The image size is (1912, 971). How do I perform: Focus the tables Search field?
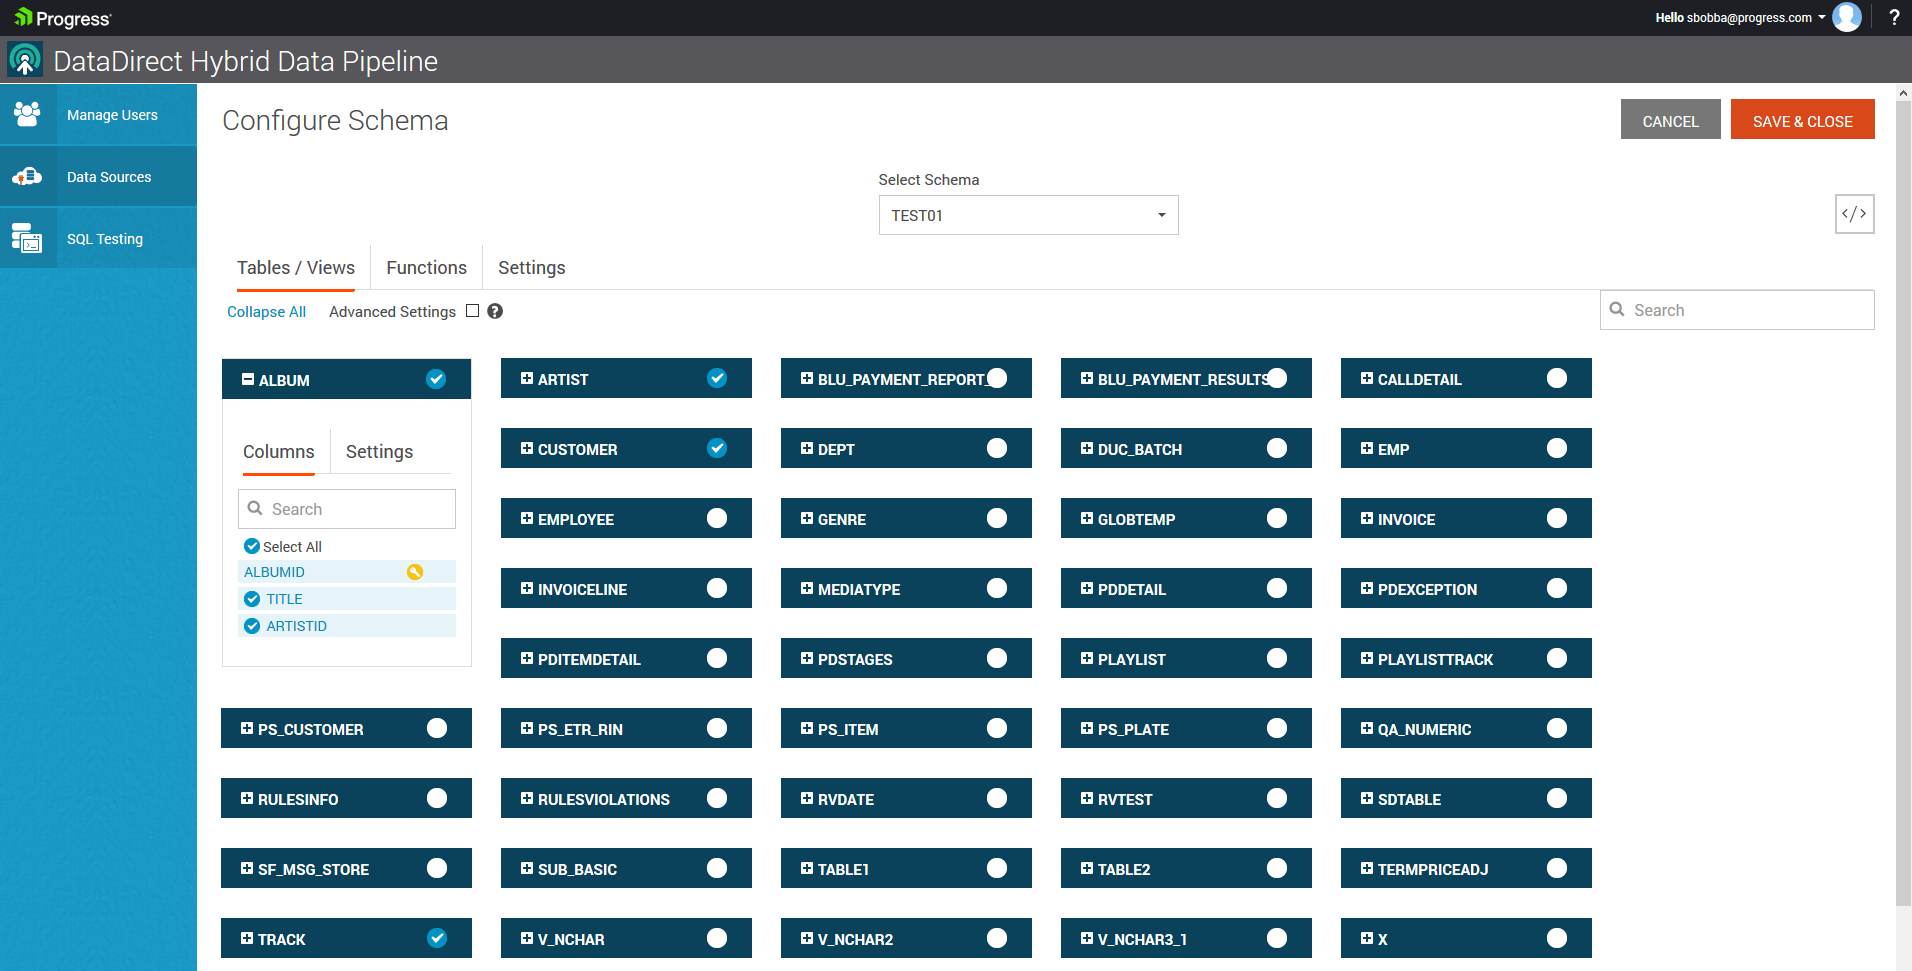1737,310
